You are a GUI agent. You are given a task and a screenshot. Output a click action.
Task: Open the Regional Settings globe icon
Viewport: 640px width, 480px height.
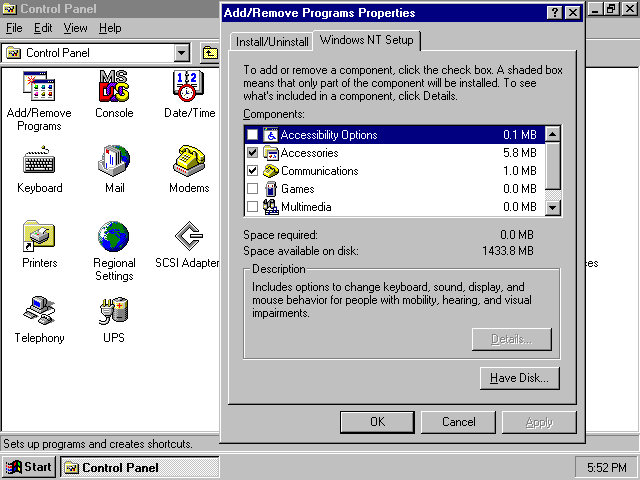tap(114, 236)
